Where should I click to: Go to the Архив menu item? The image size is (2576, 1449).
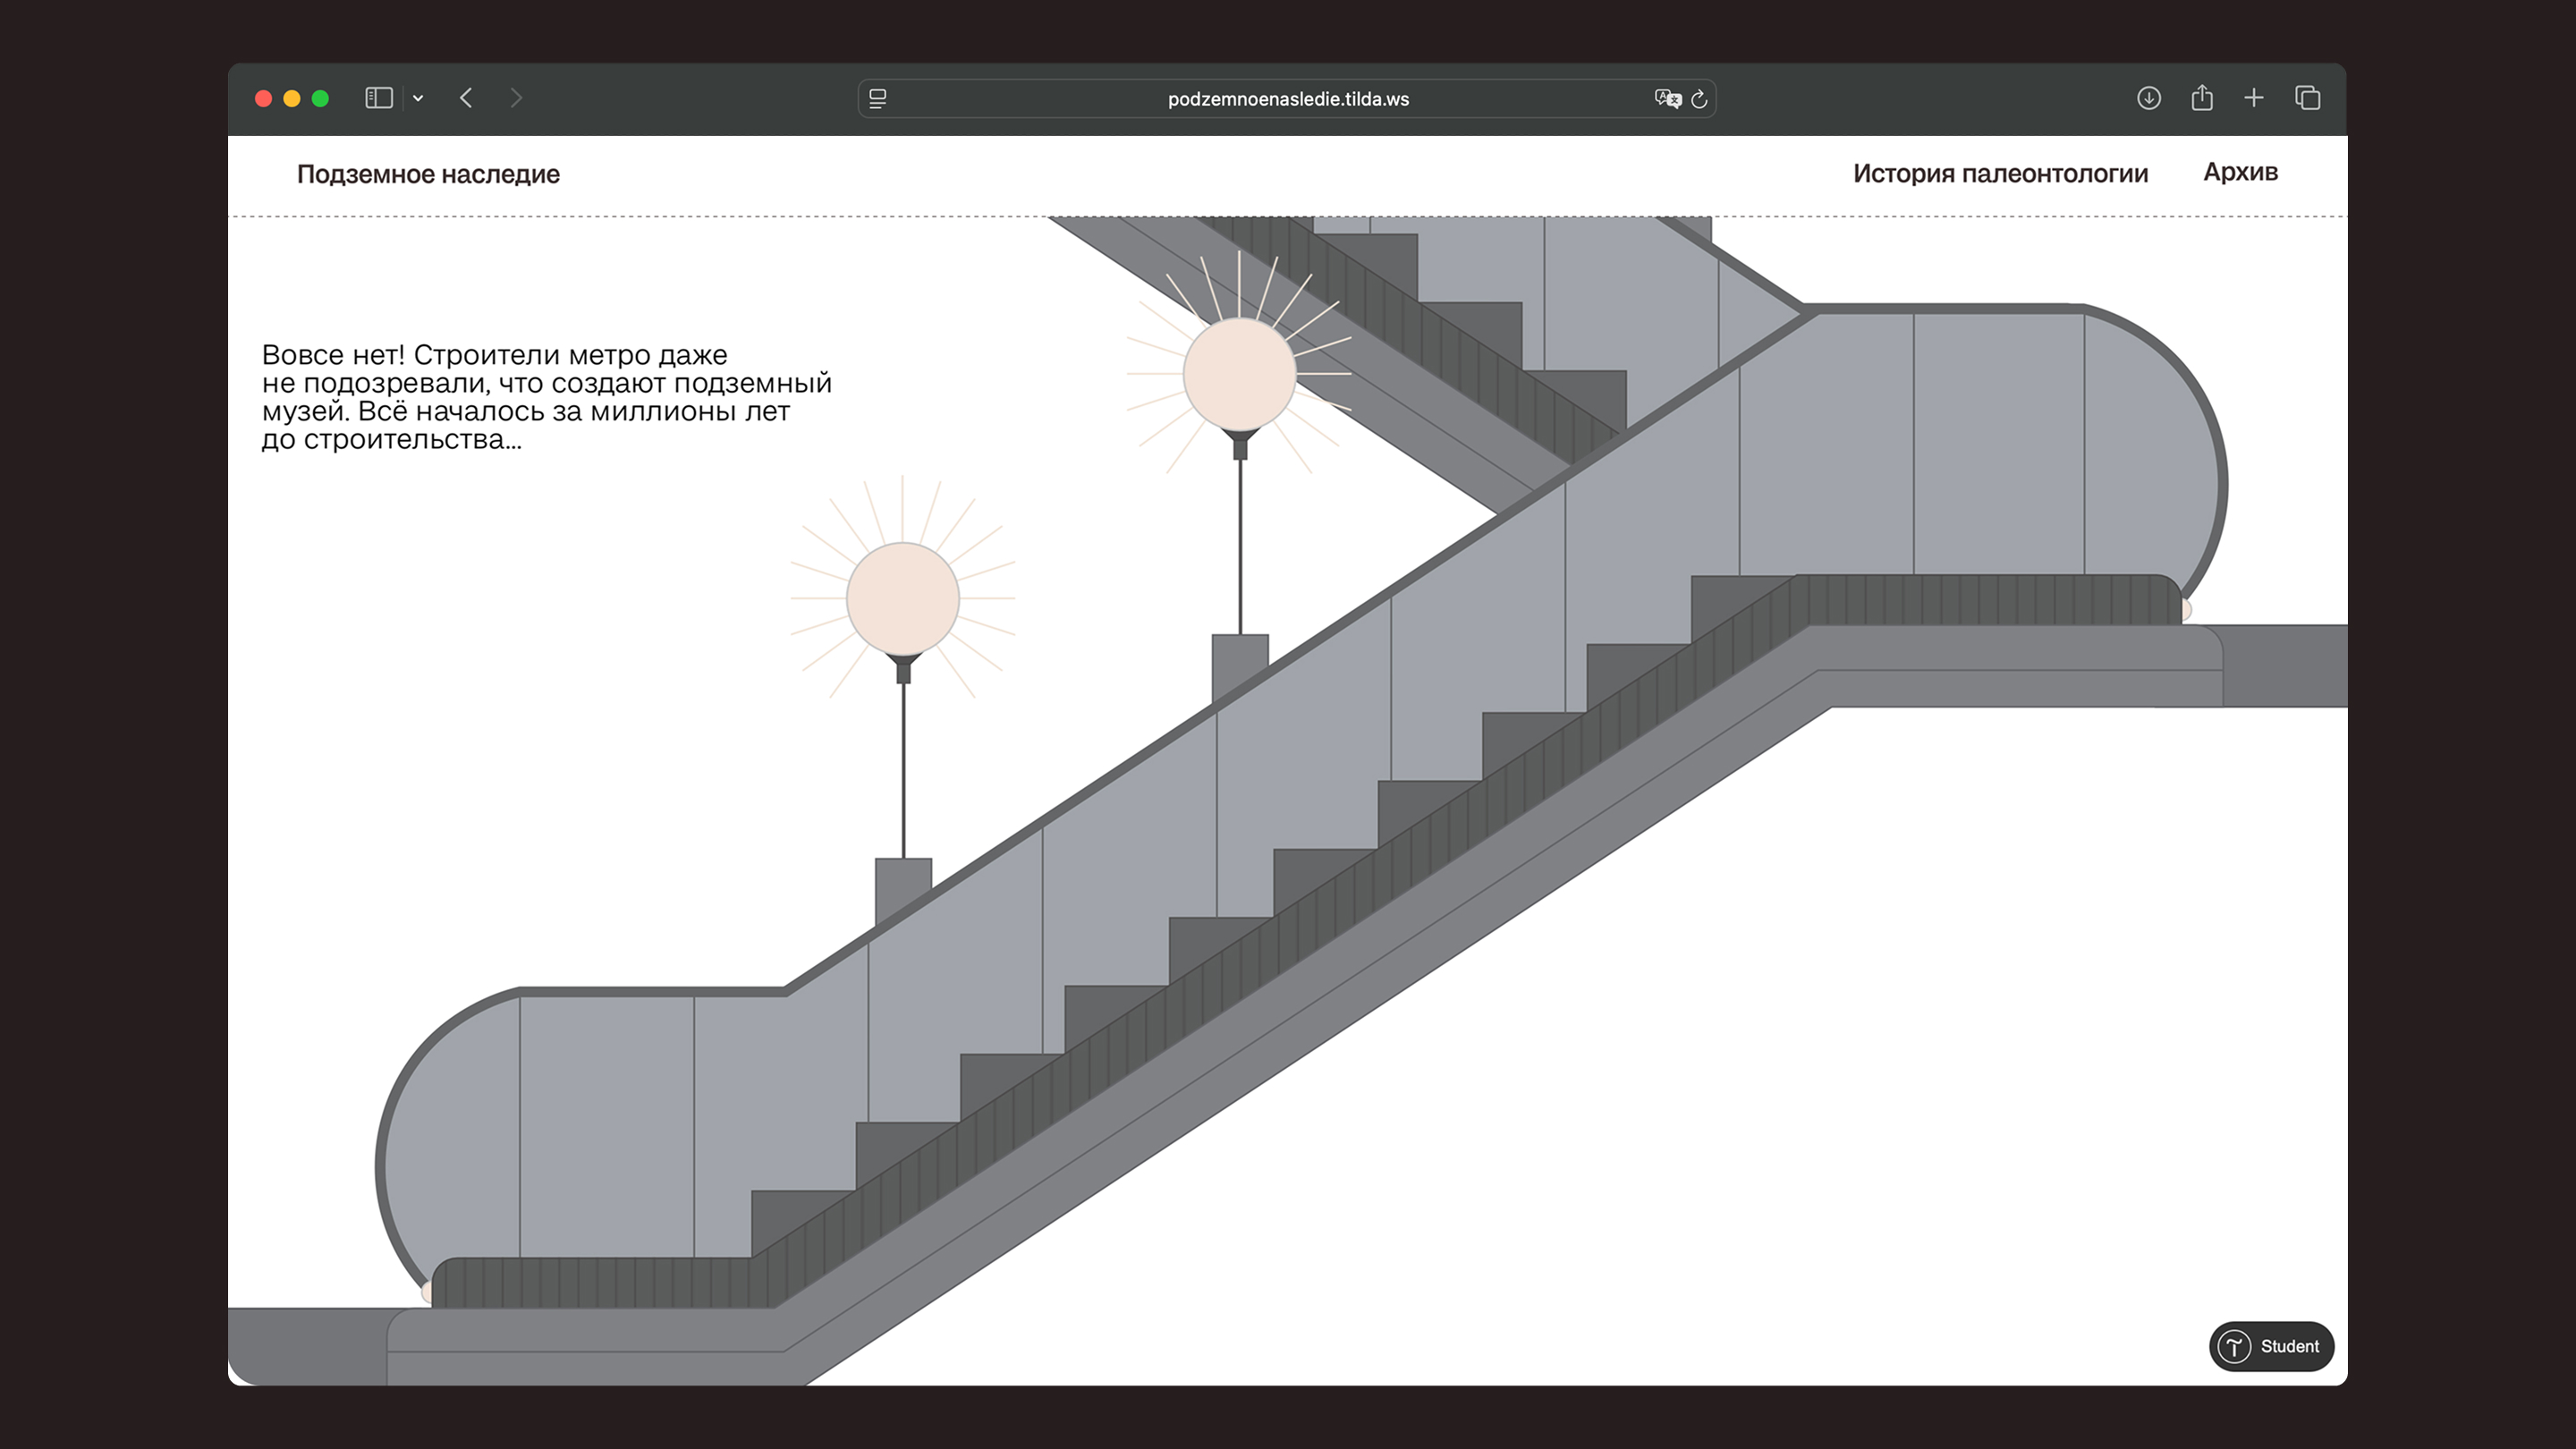click(x=2240, y=172)
